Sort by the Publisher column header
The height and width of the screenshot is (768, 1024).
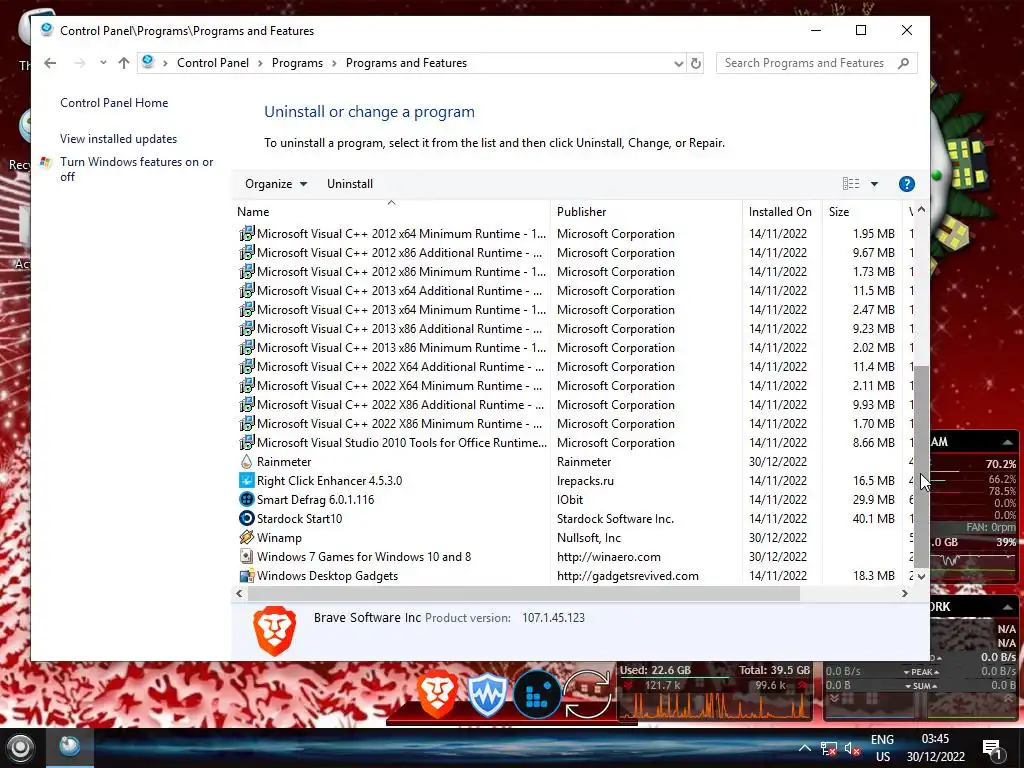click(647, 212)
